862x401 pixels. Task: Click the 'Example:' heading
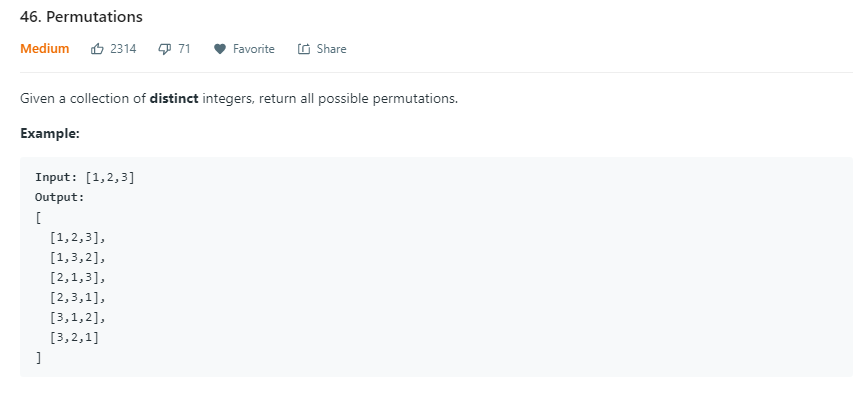49,133
